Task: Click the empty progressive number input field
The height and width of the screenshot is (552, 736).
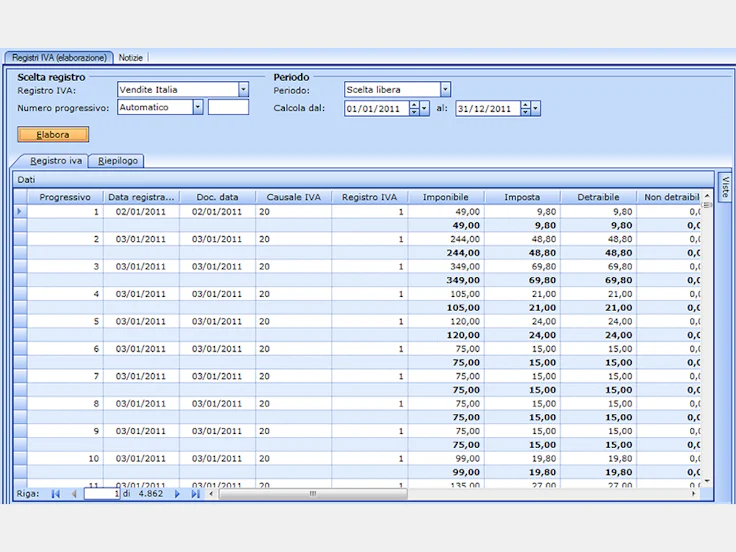Action: [x=229, y=107]
